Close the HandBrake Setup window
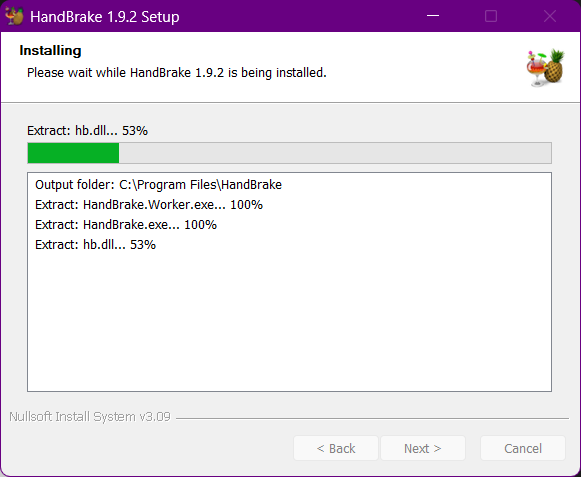This screenshot has height=477, width=581. click(x=550, y=16)
